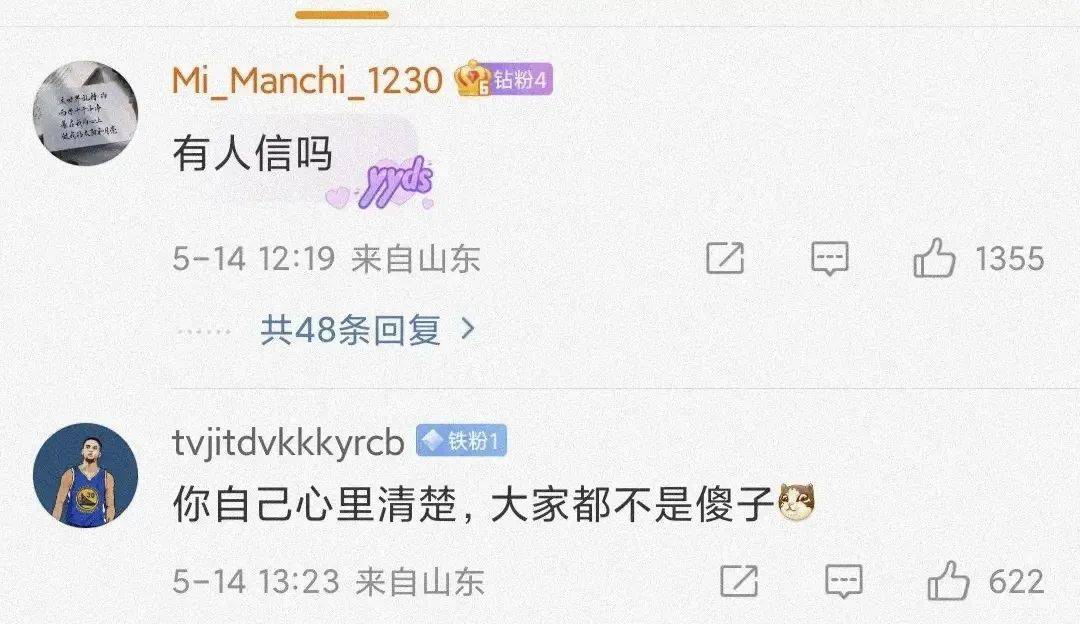
Task: Tap the comment text 你自己心里清楚，大家都不是傻子
Action: click(474, 503)
